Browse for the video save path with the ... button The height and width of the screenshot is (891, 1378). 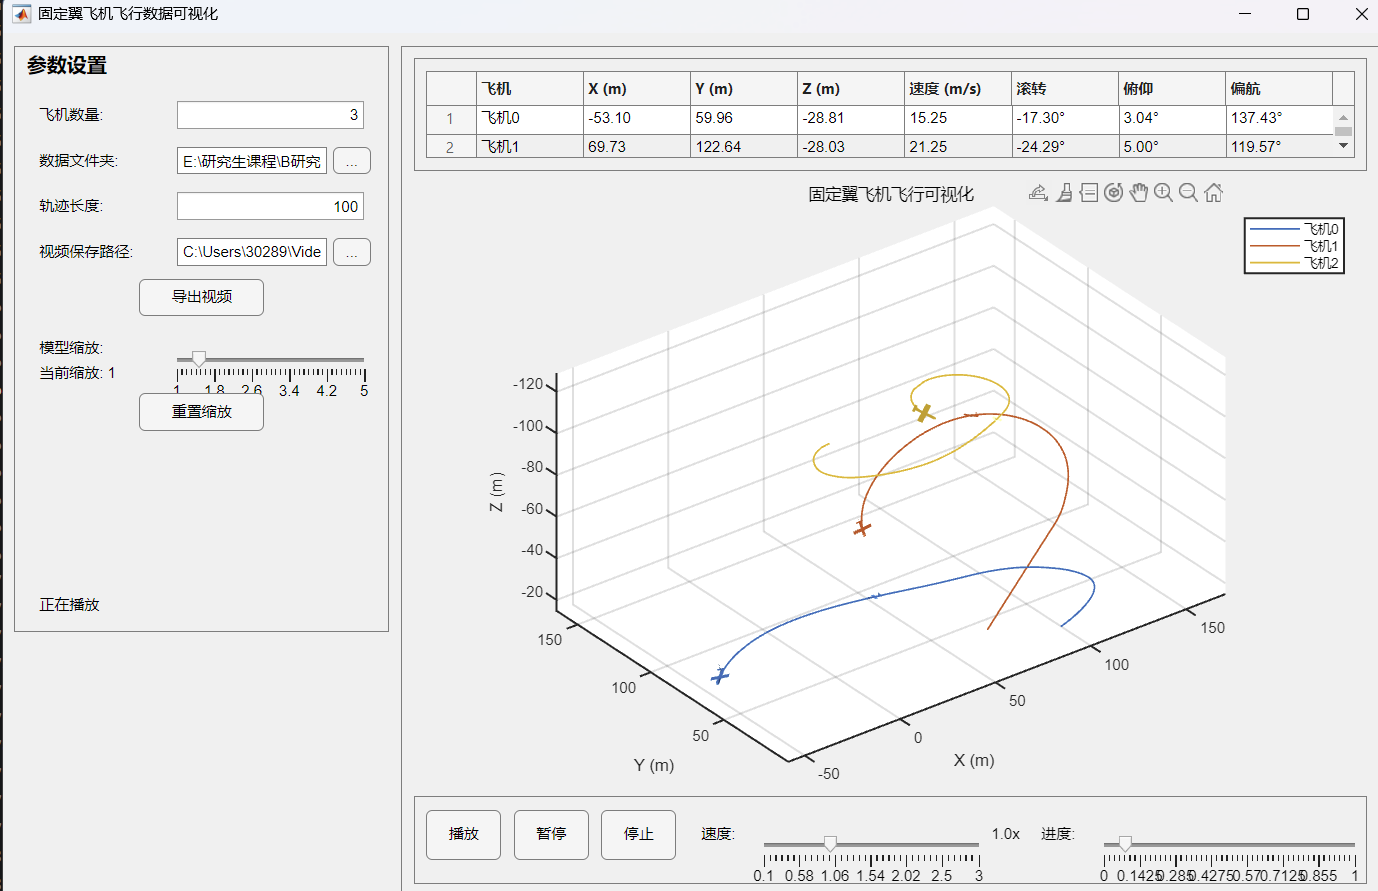pos(352,252)
